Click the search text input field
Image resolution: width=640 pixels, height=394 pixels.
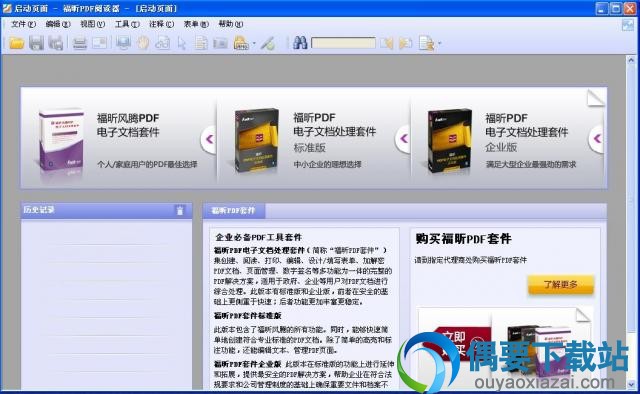[x=343, y=42]
